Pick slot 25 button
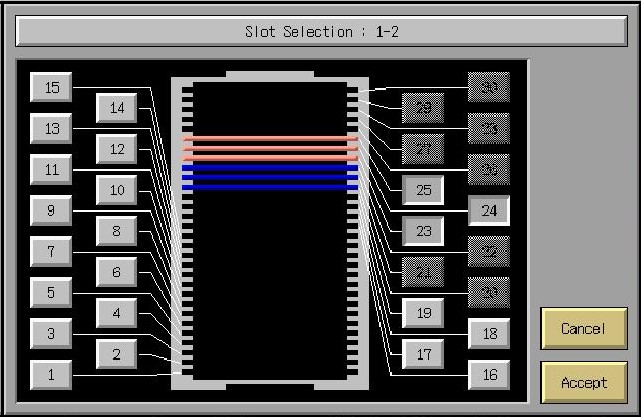The image size is (641, 417). click(423, 189)
